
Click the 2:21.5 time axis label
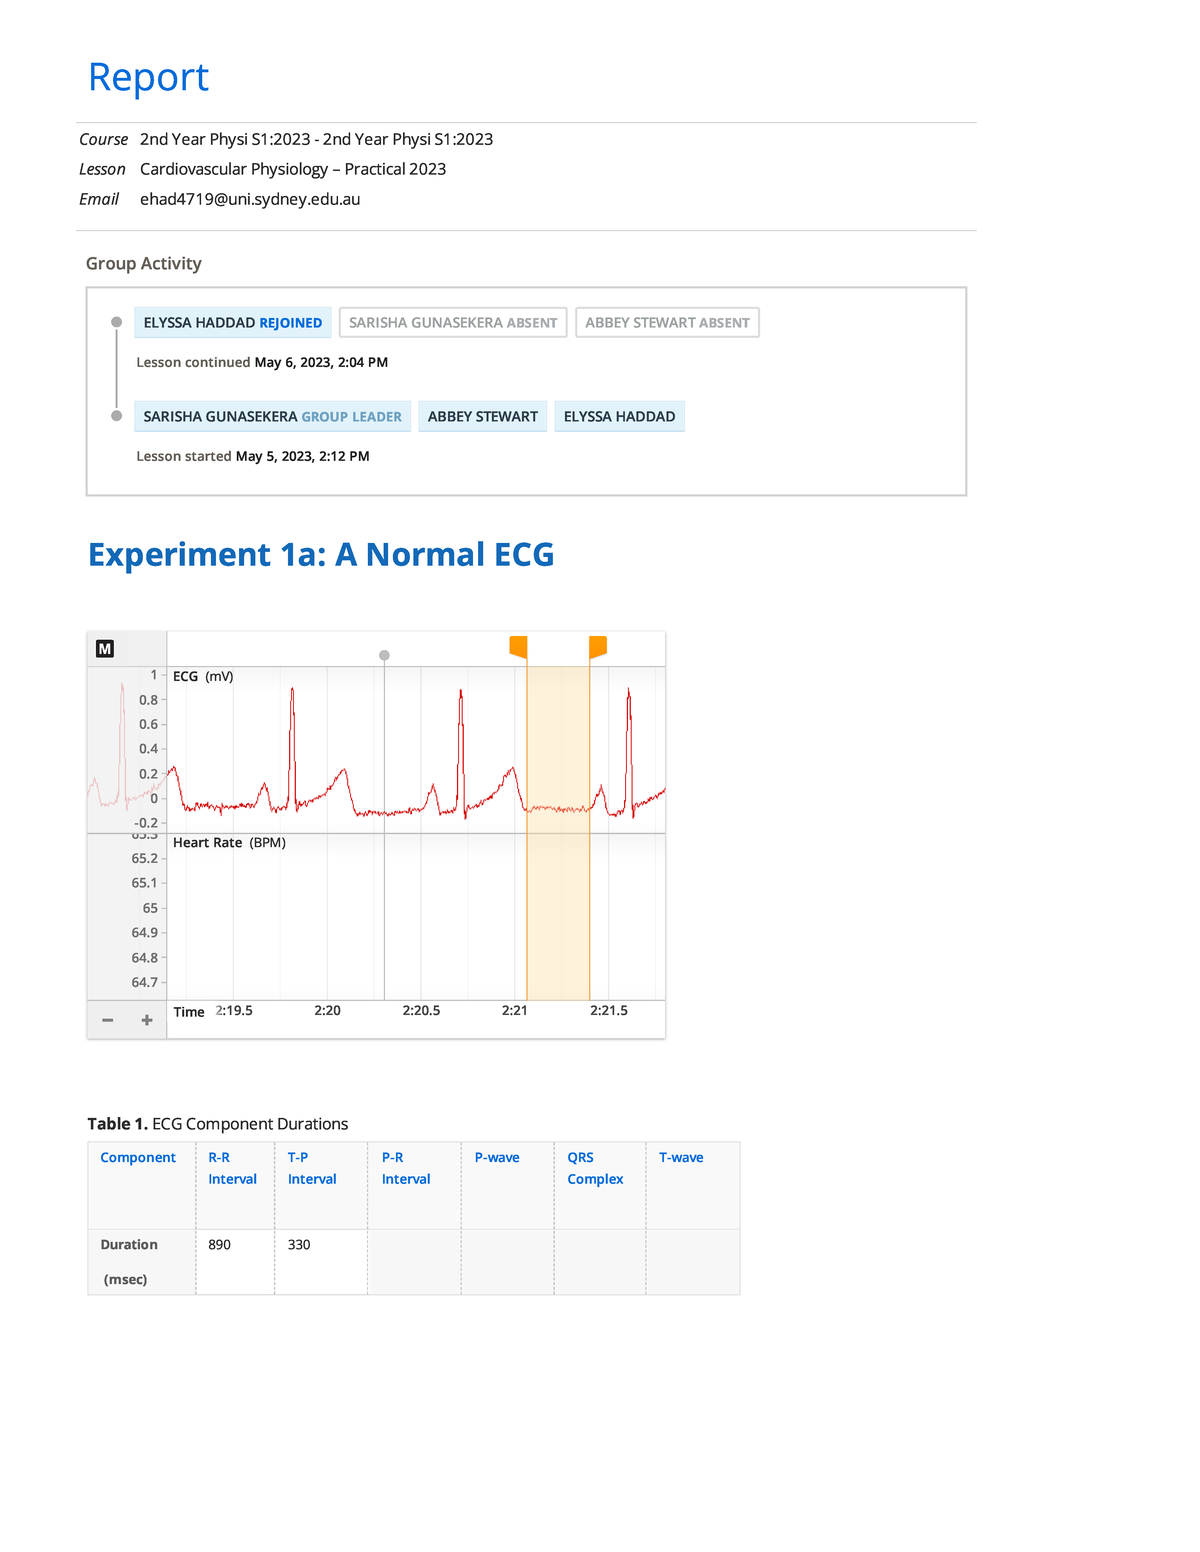(x=609, y=1010)
